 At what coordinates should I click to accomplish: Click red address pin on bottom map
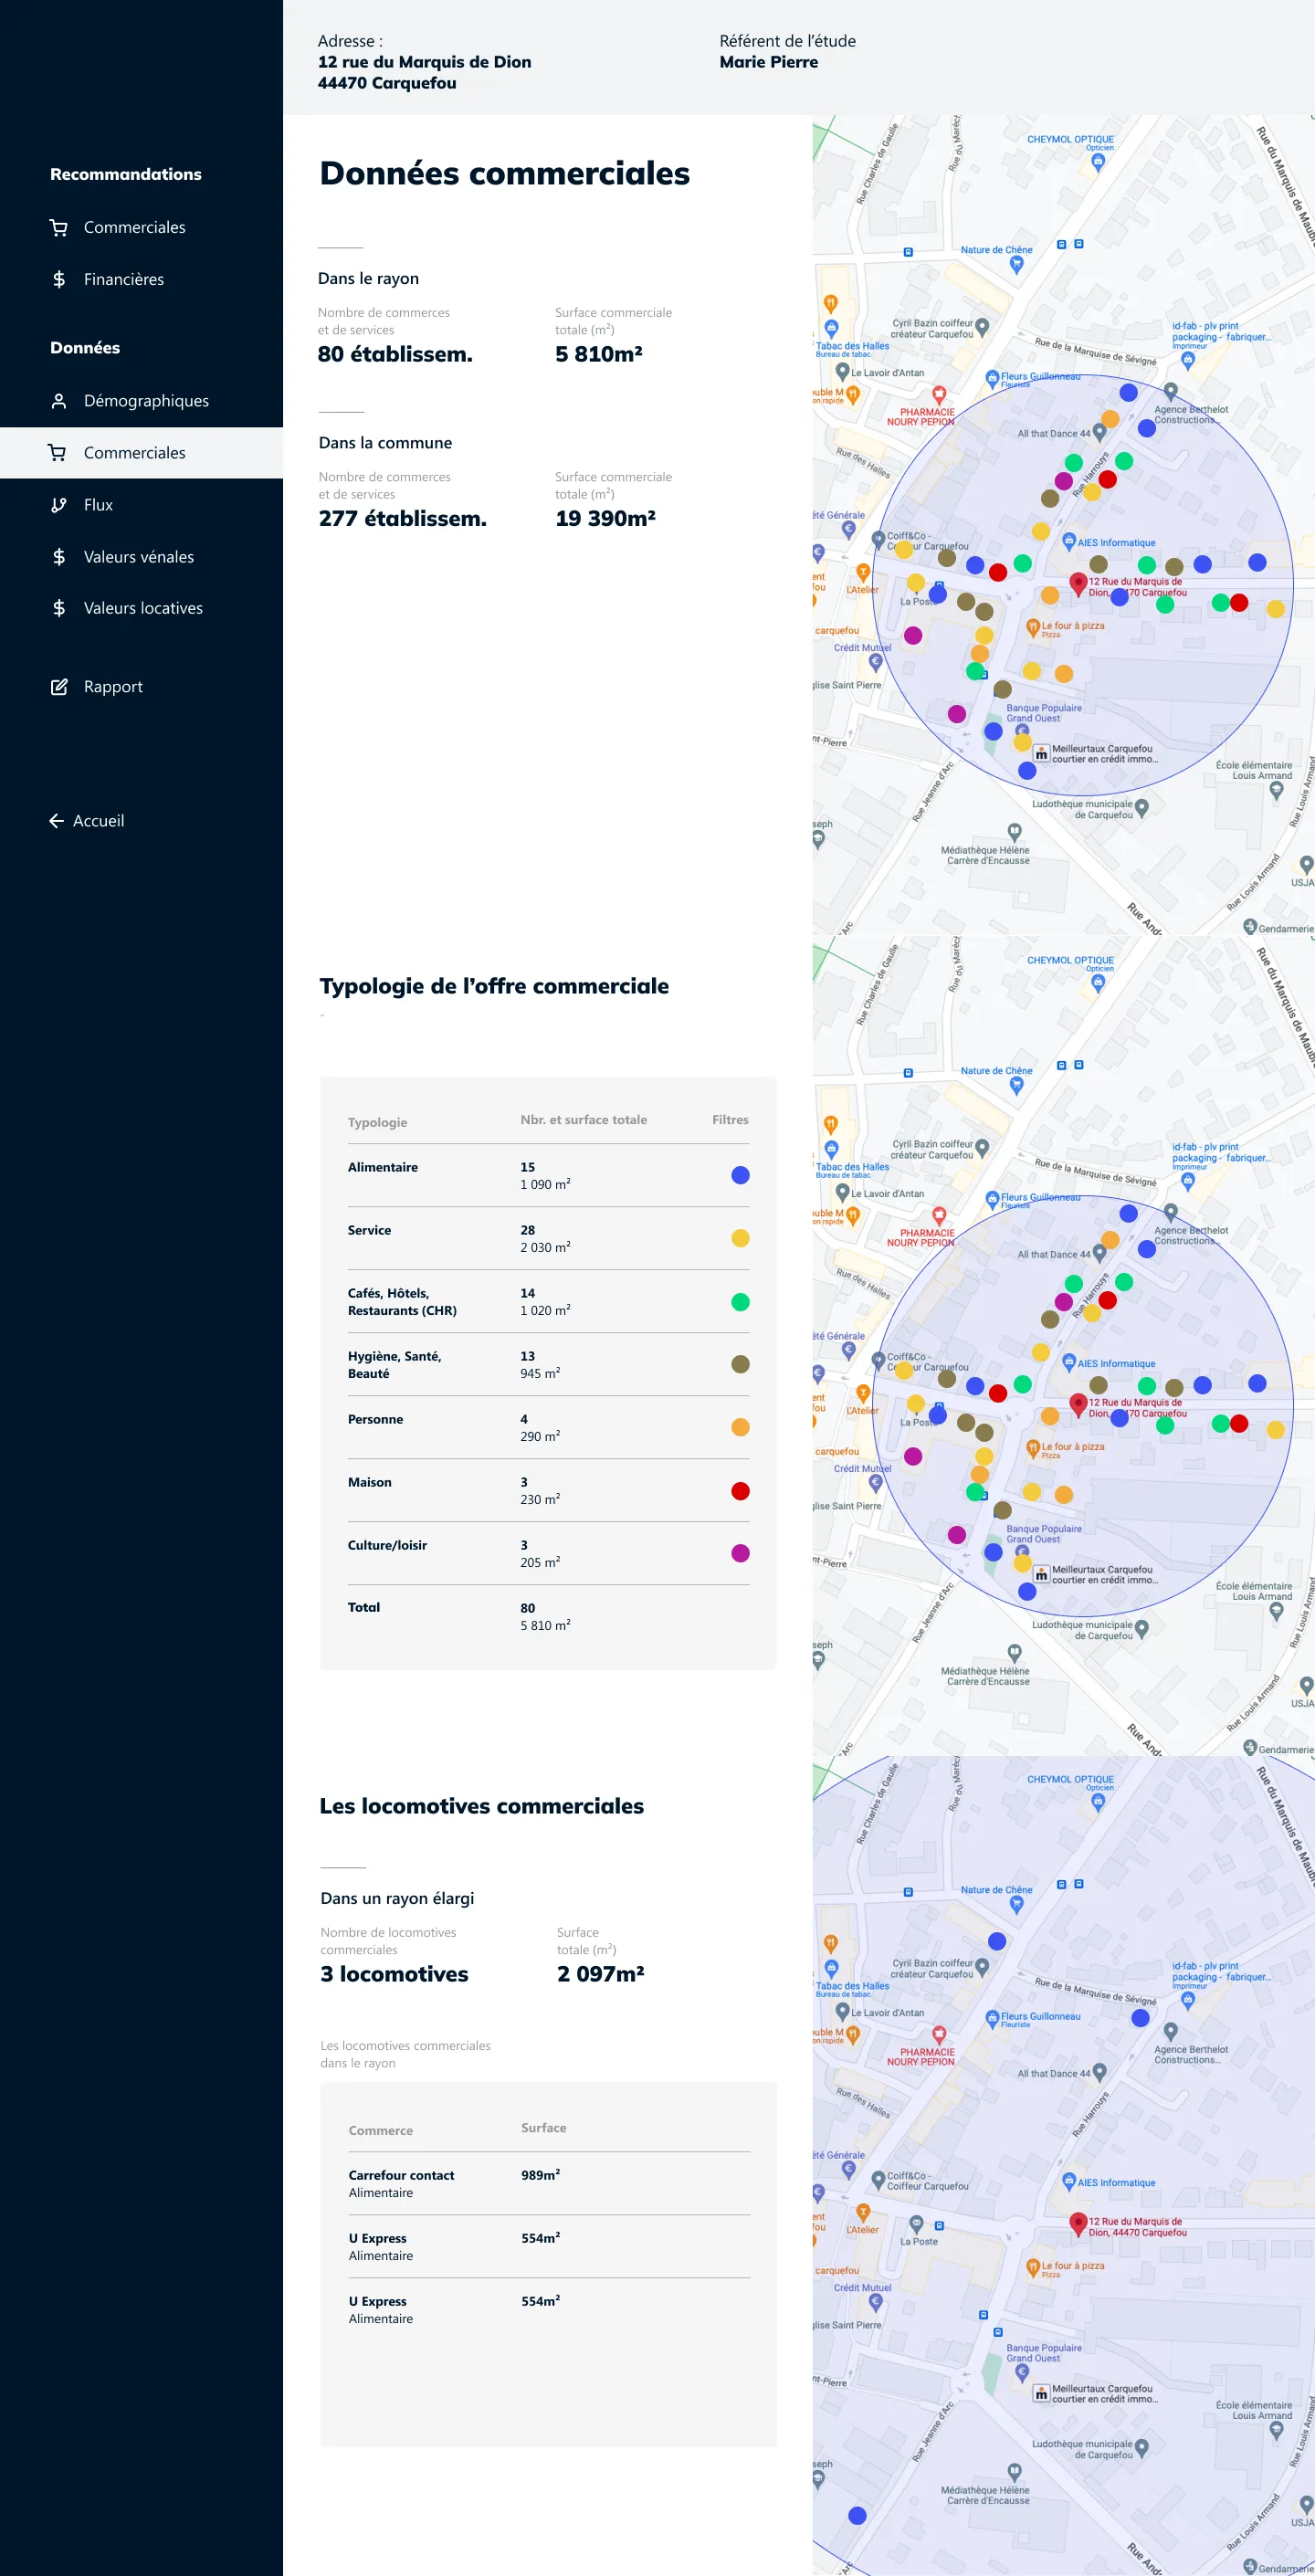[1078, 2224]
